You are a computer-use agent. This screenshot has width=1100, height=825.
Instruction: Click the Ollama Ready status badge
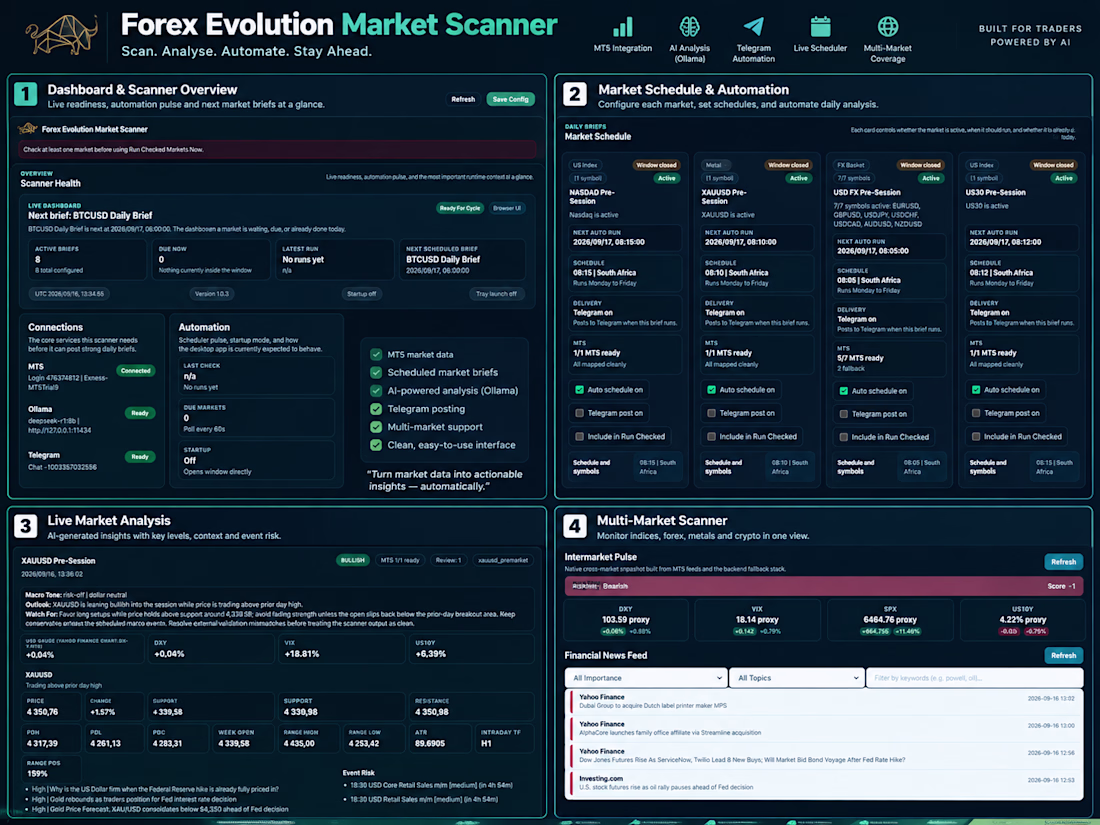(140, 413)
